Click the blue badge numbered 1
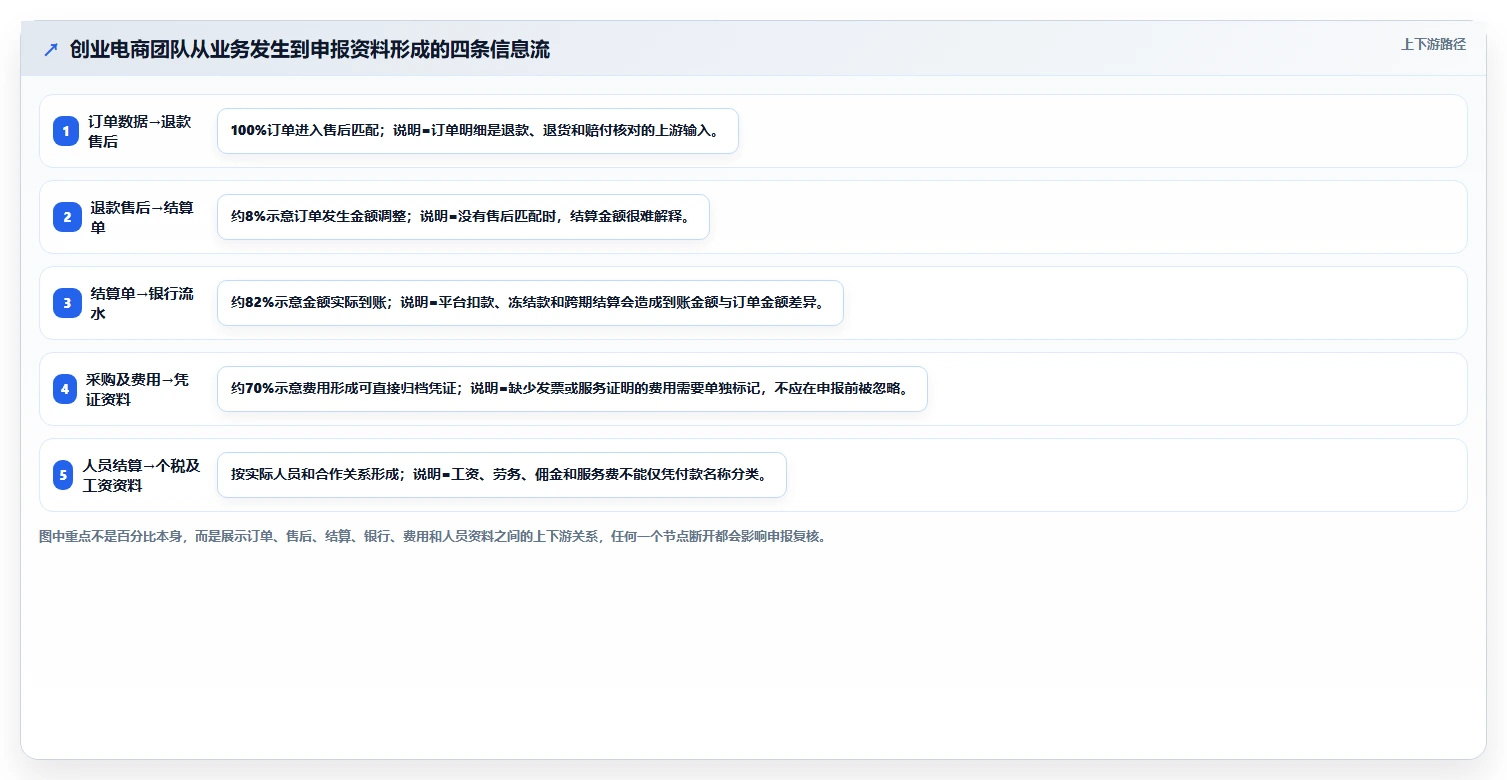The width and height of the screenshot is (1507, 780). point(66,131)
